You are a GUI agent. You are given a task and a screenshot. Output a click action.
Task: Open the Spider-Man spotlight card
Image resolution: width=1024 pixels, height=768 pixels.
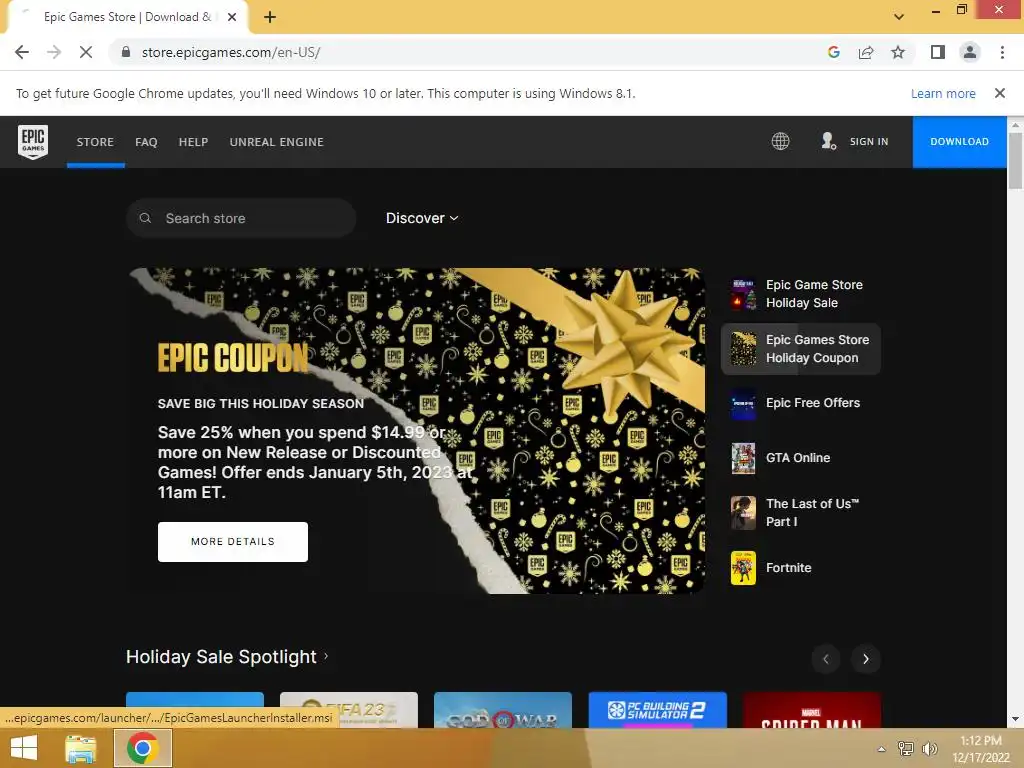(x=812, y=710)
